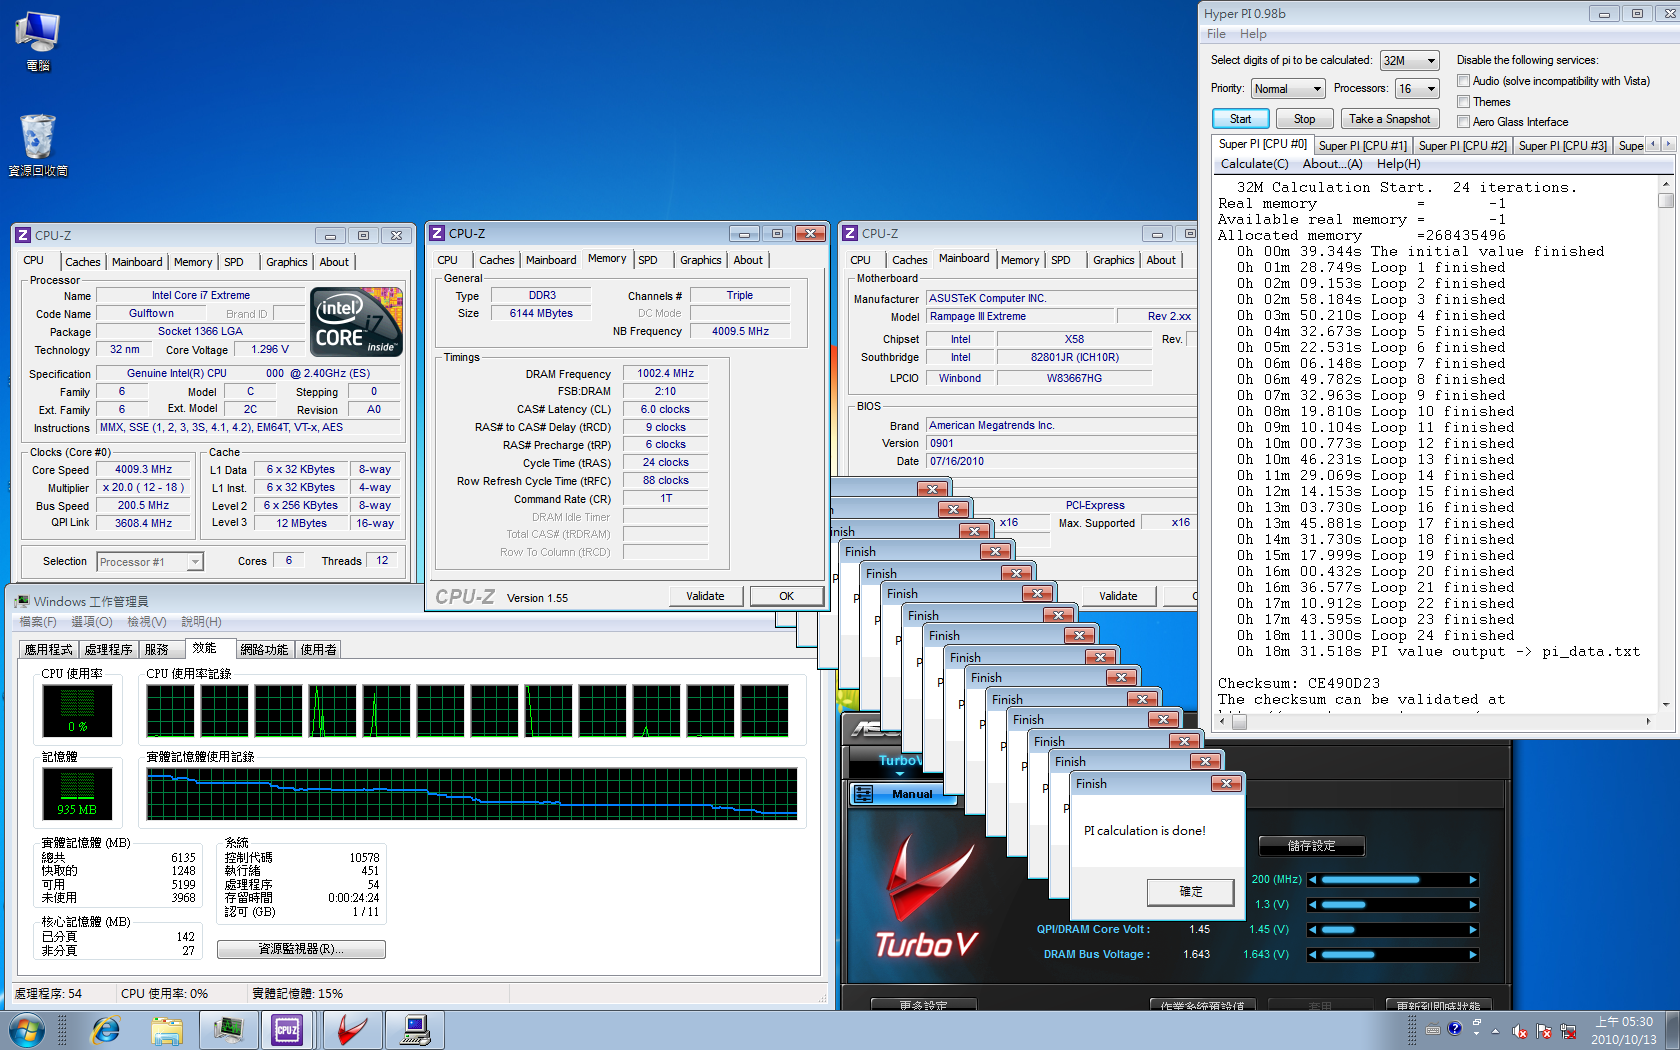1680x1050 pixels.
Task: Expand the TurboV blue arrow below the title
Action: click(899, 773)
